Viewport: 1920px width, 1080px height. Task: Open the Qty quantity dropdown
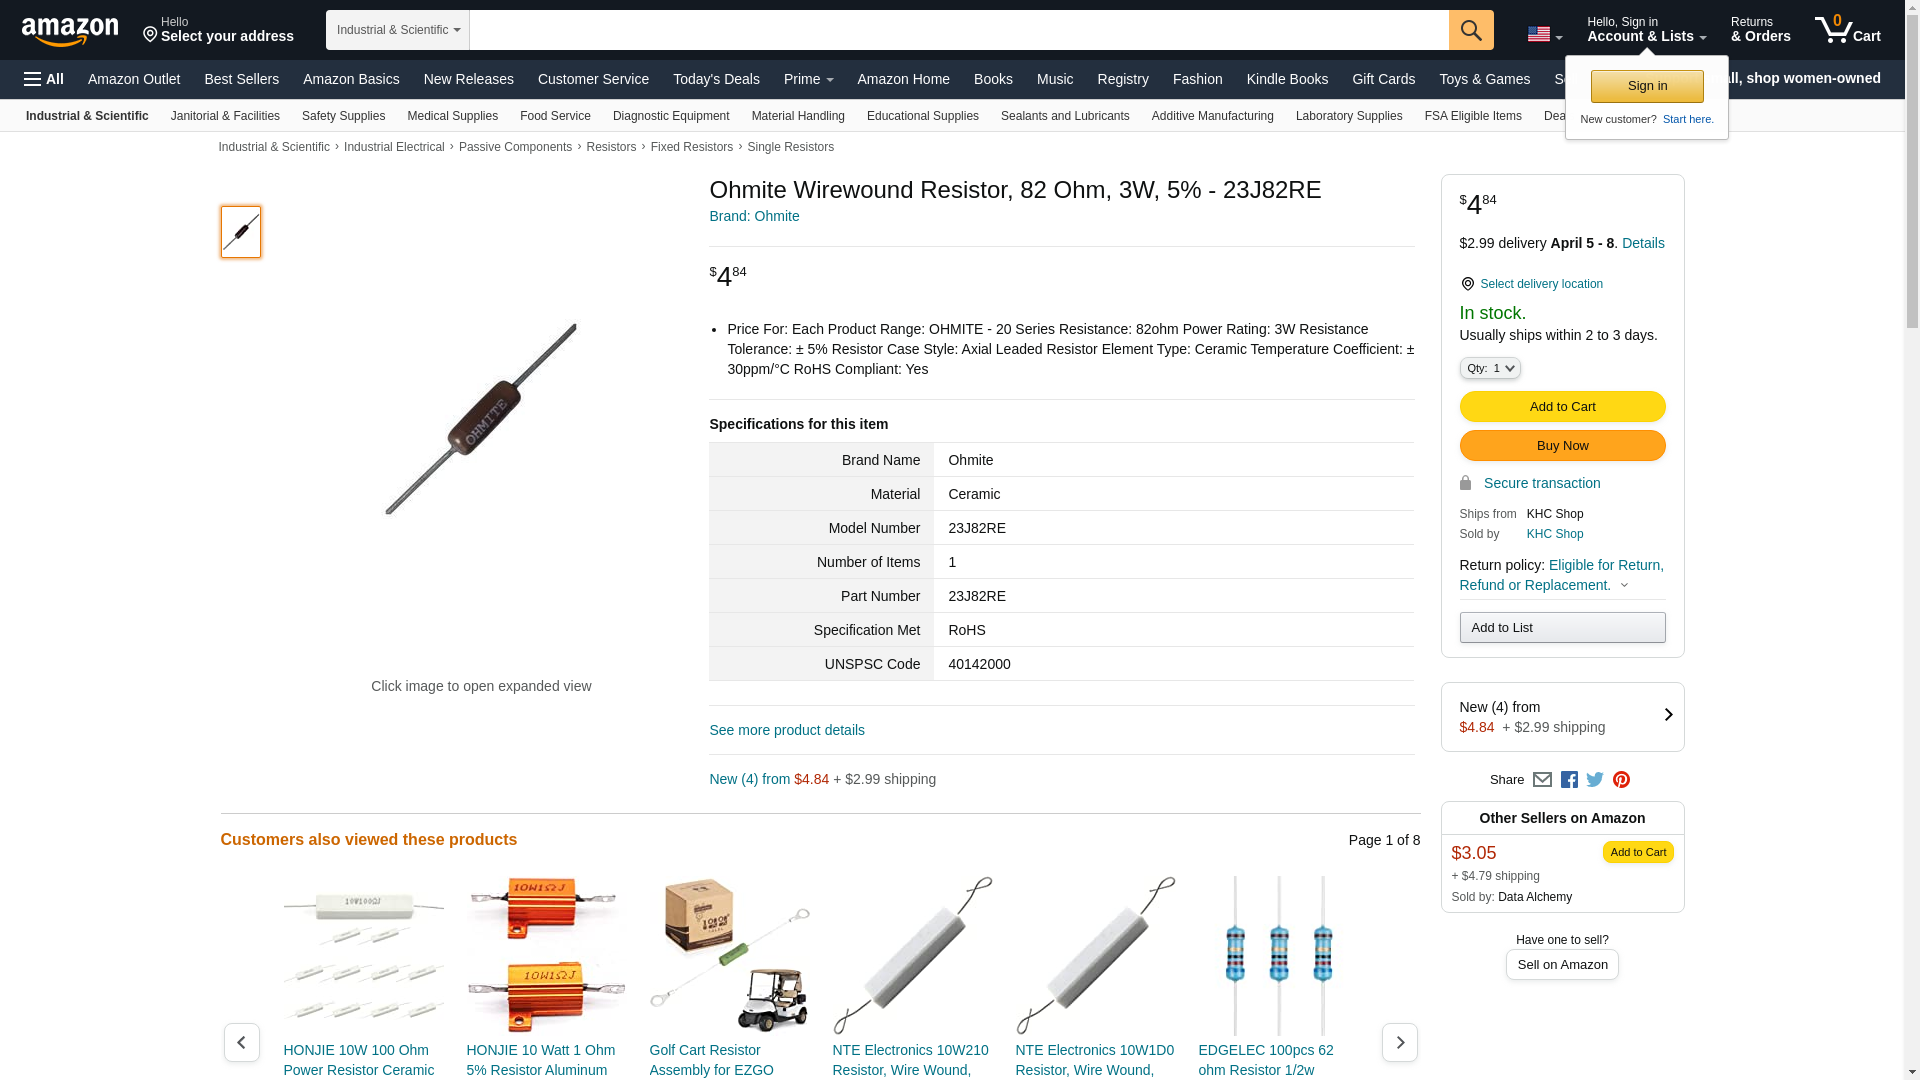coord(1490,368)
